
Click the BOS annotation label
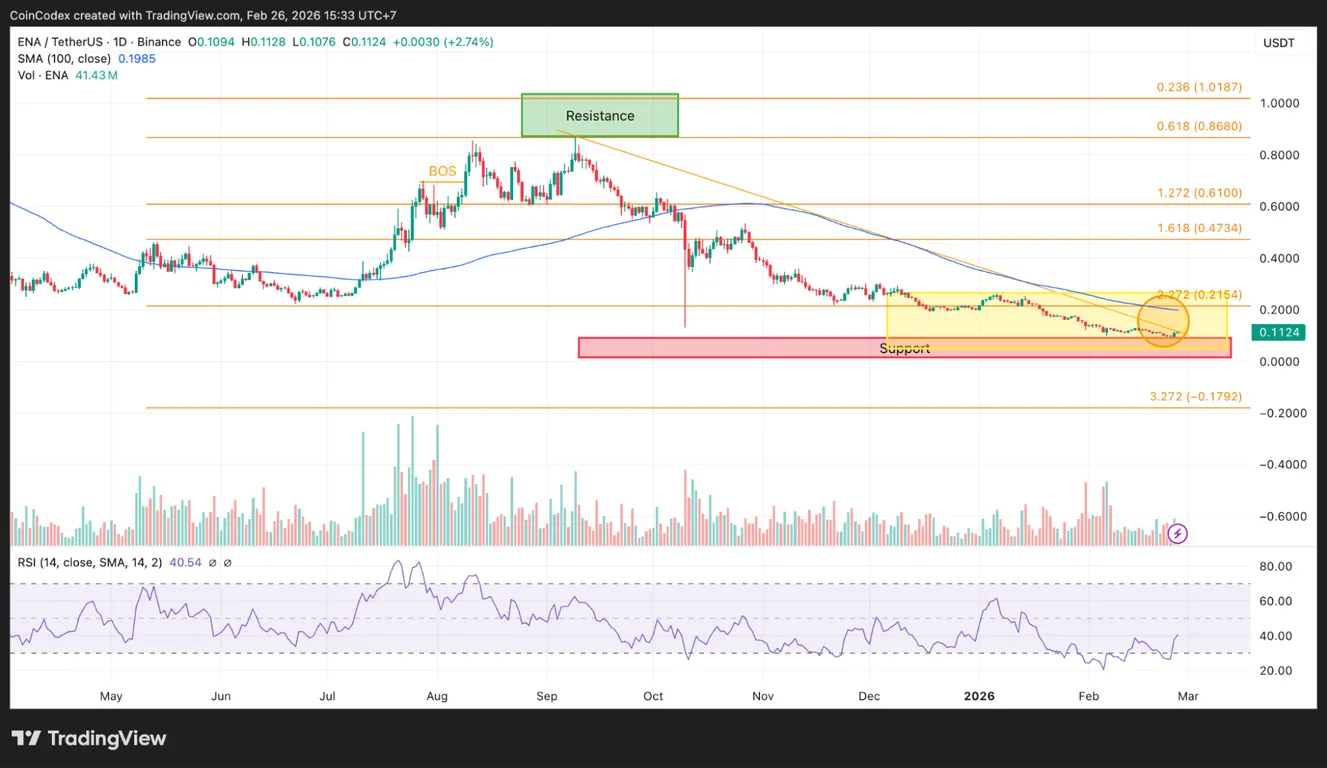(443, 171)
